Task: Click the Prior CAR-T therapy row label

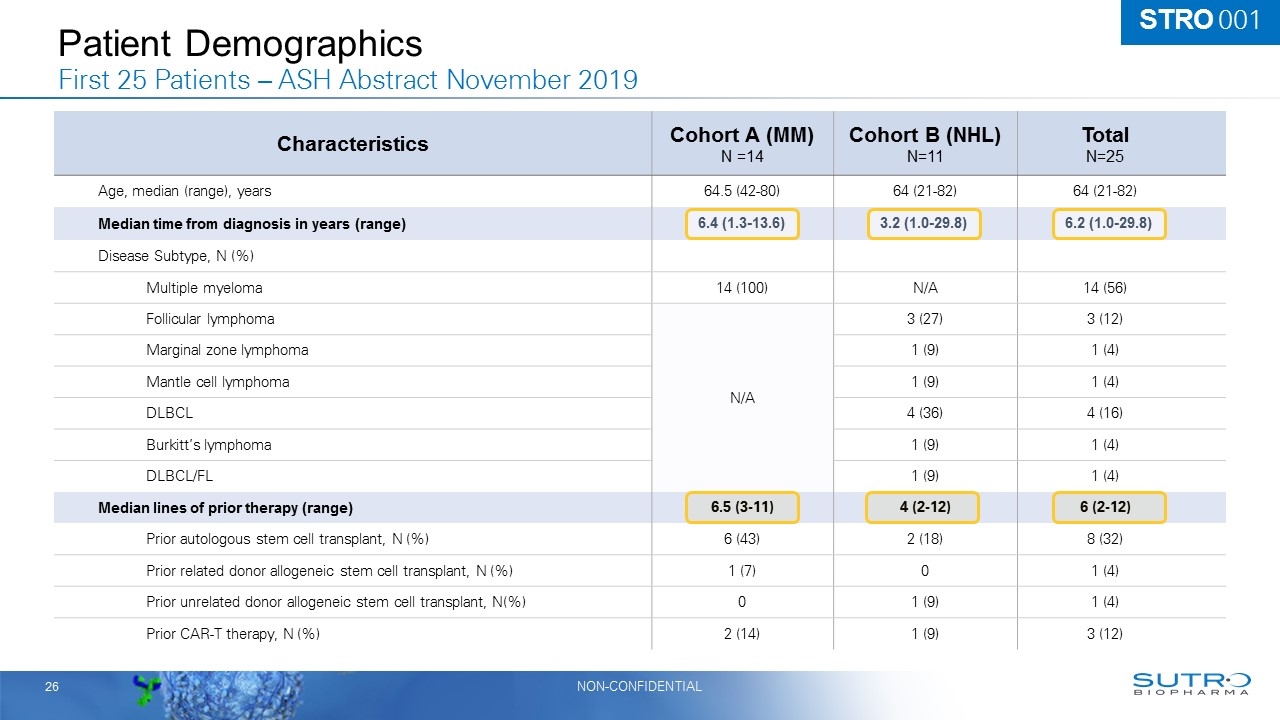Action: [233, 634]
